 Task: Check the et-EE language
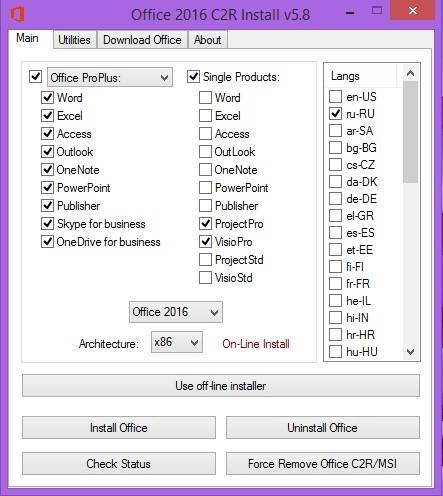click(x=335, y=249)
